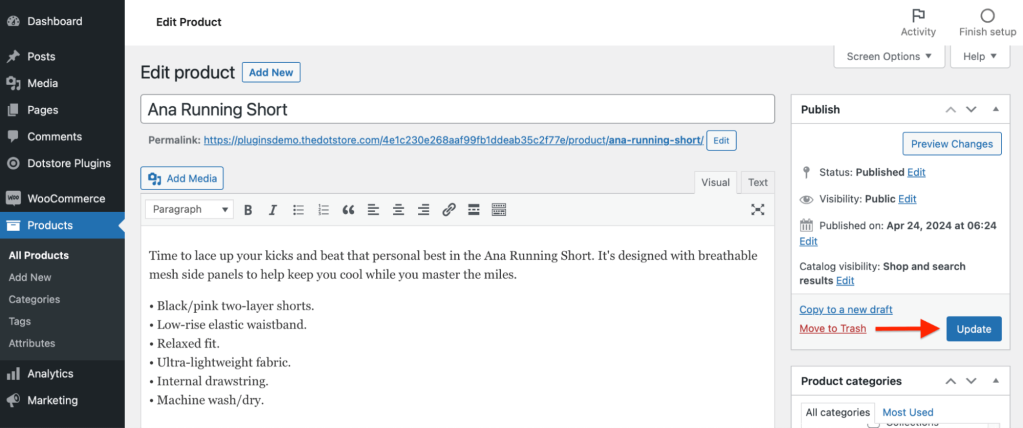Open the Paragraph format dropdown

(189, 210)
